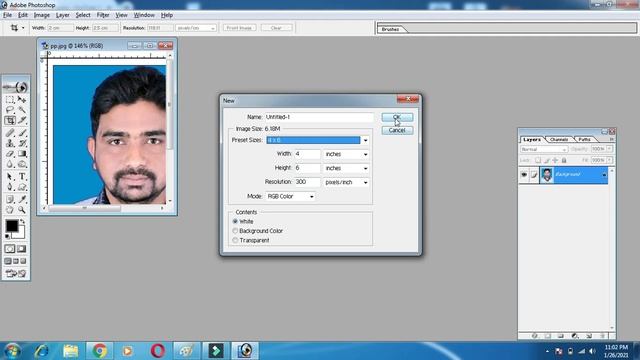The image size is (640, 360).
Task: Open the File menu
Action: [7, 15]
